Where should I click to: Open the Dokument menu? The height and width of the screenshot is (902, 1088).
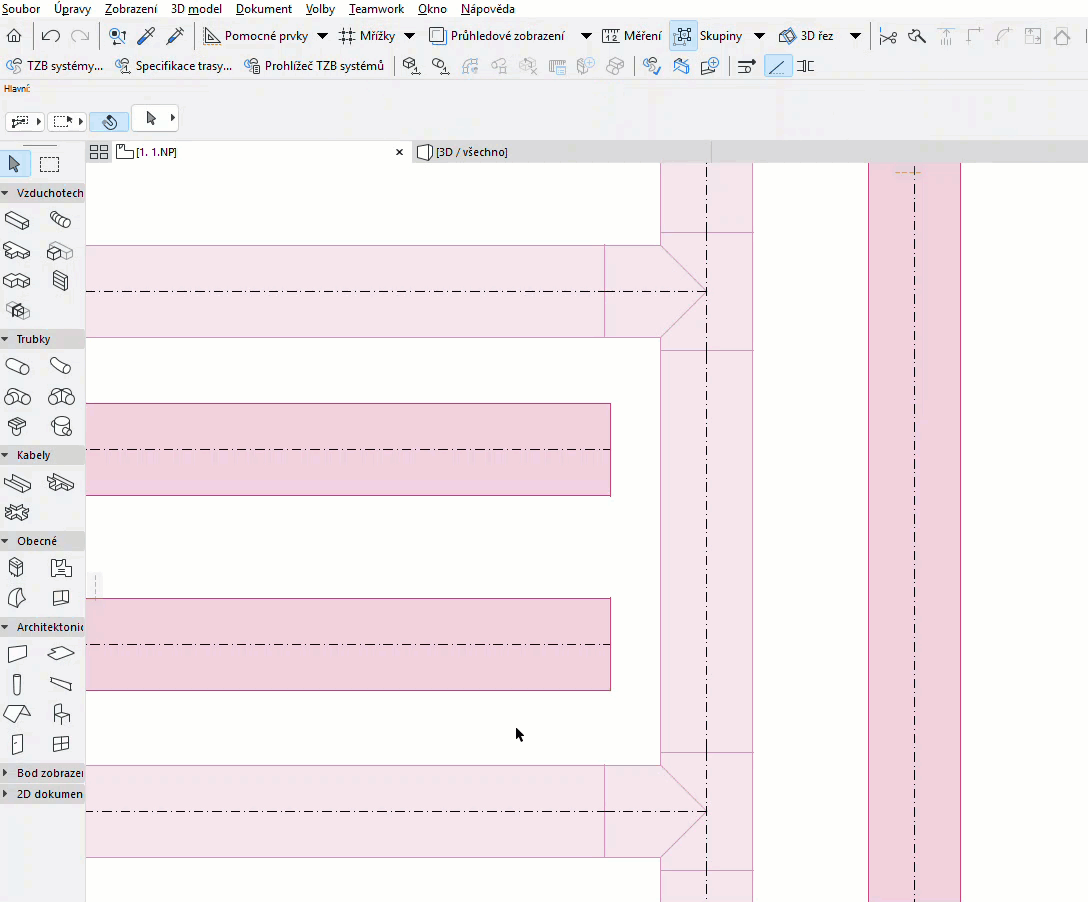[x=263, y=9]
